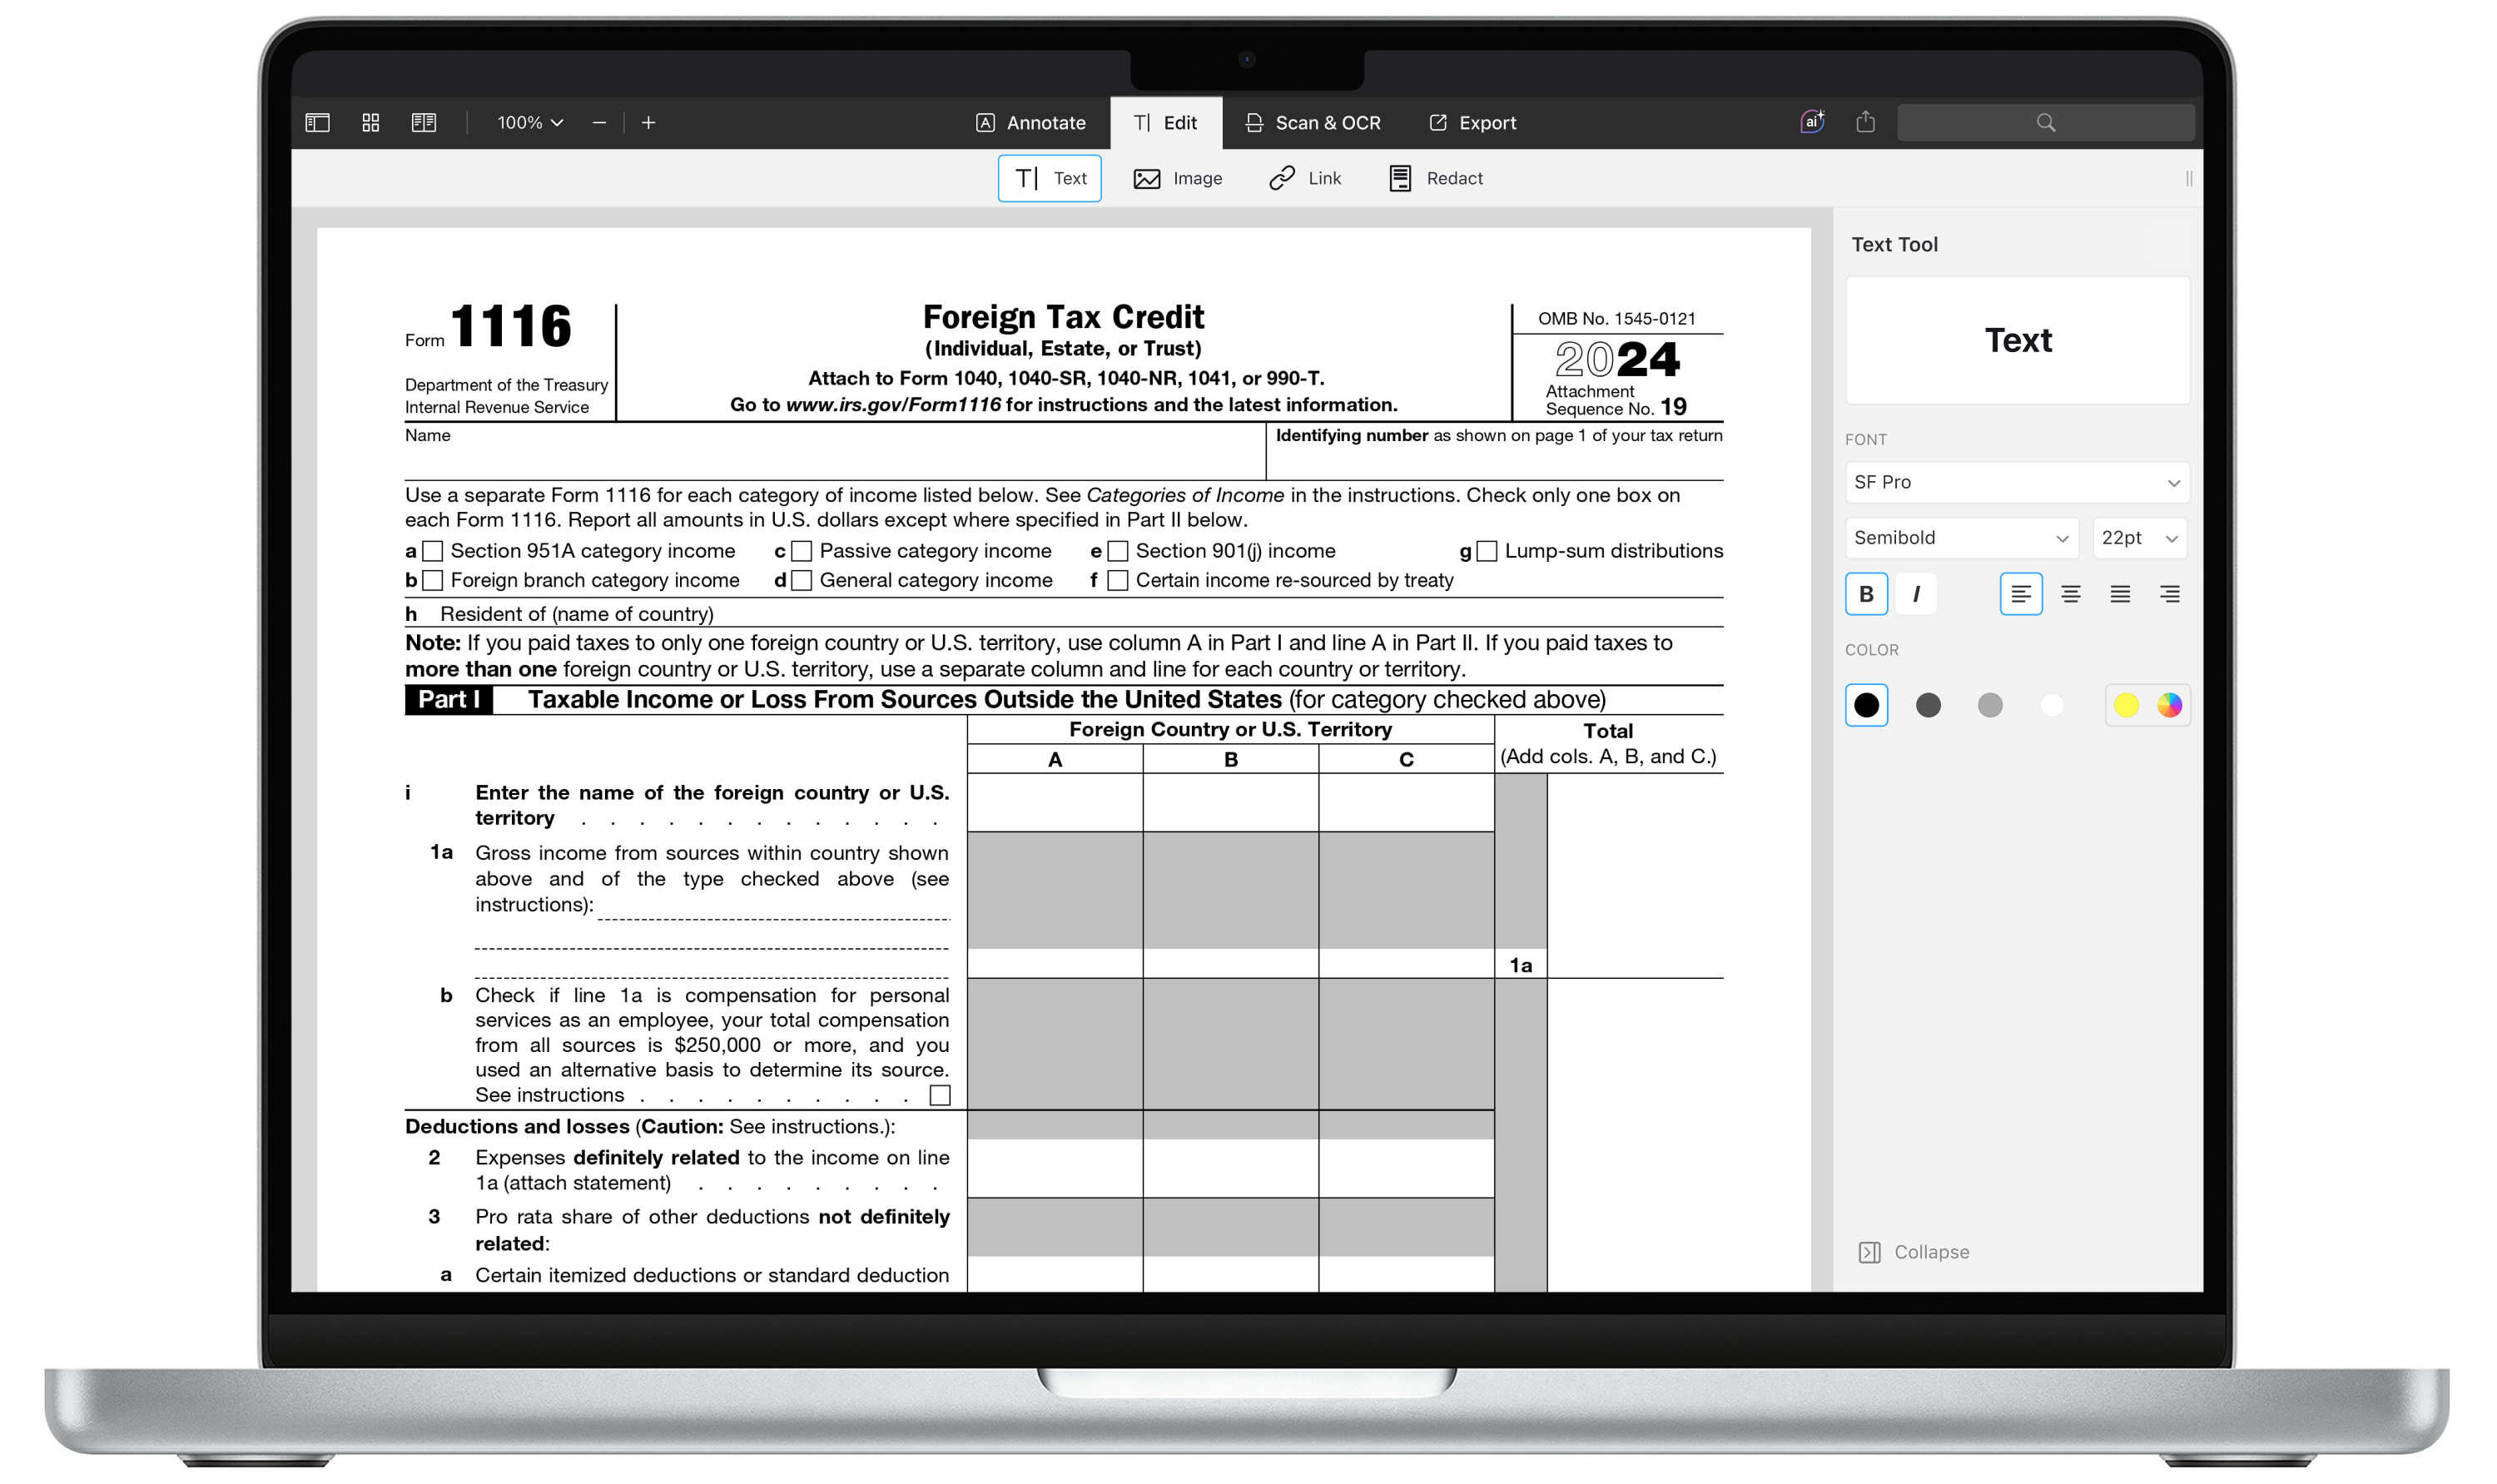This screenshot has height=1484, width=2497.
Task: Open page thumbnails grid view
Action: point(370,121)
